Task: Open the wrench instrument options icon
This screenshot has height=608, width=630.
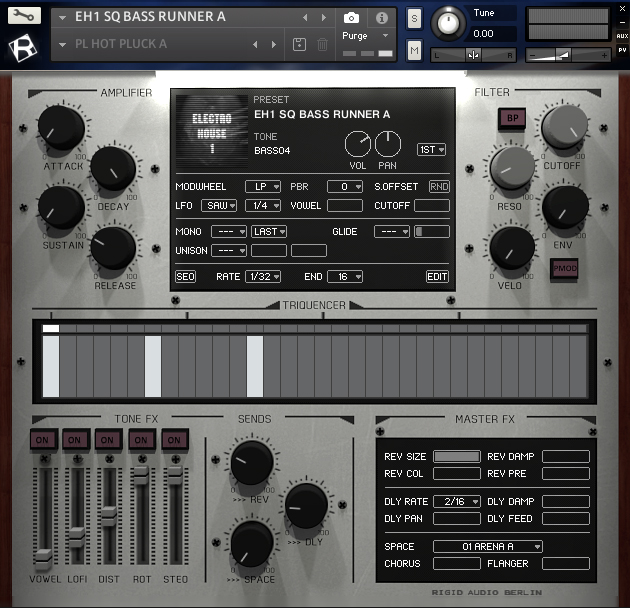Action: point(24,16)
